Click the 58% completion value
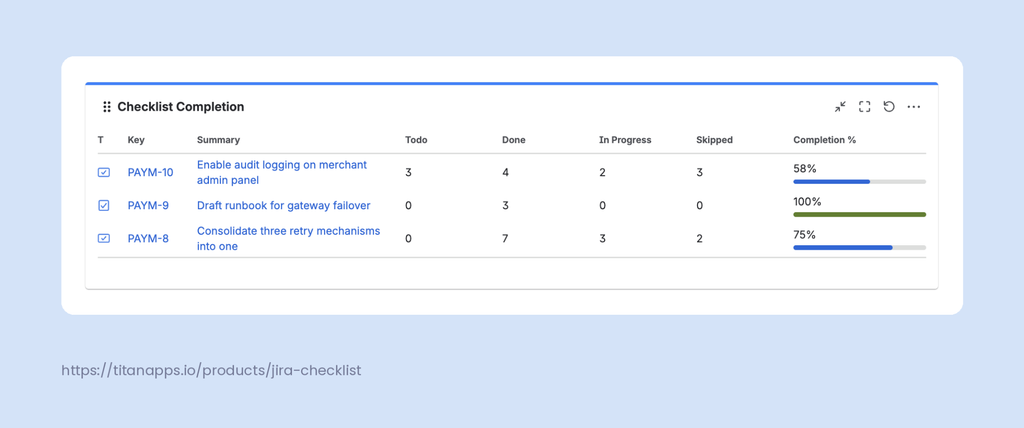 click(x=805, y=169)
